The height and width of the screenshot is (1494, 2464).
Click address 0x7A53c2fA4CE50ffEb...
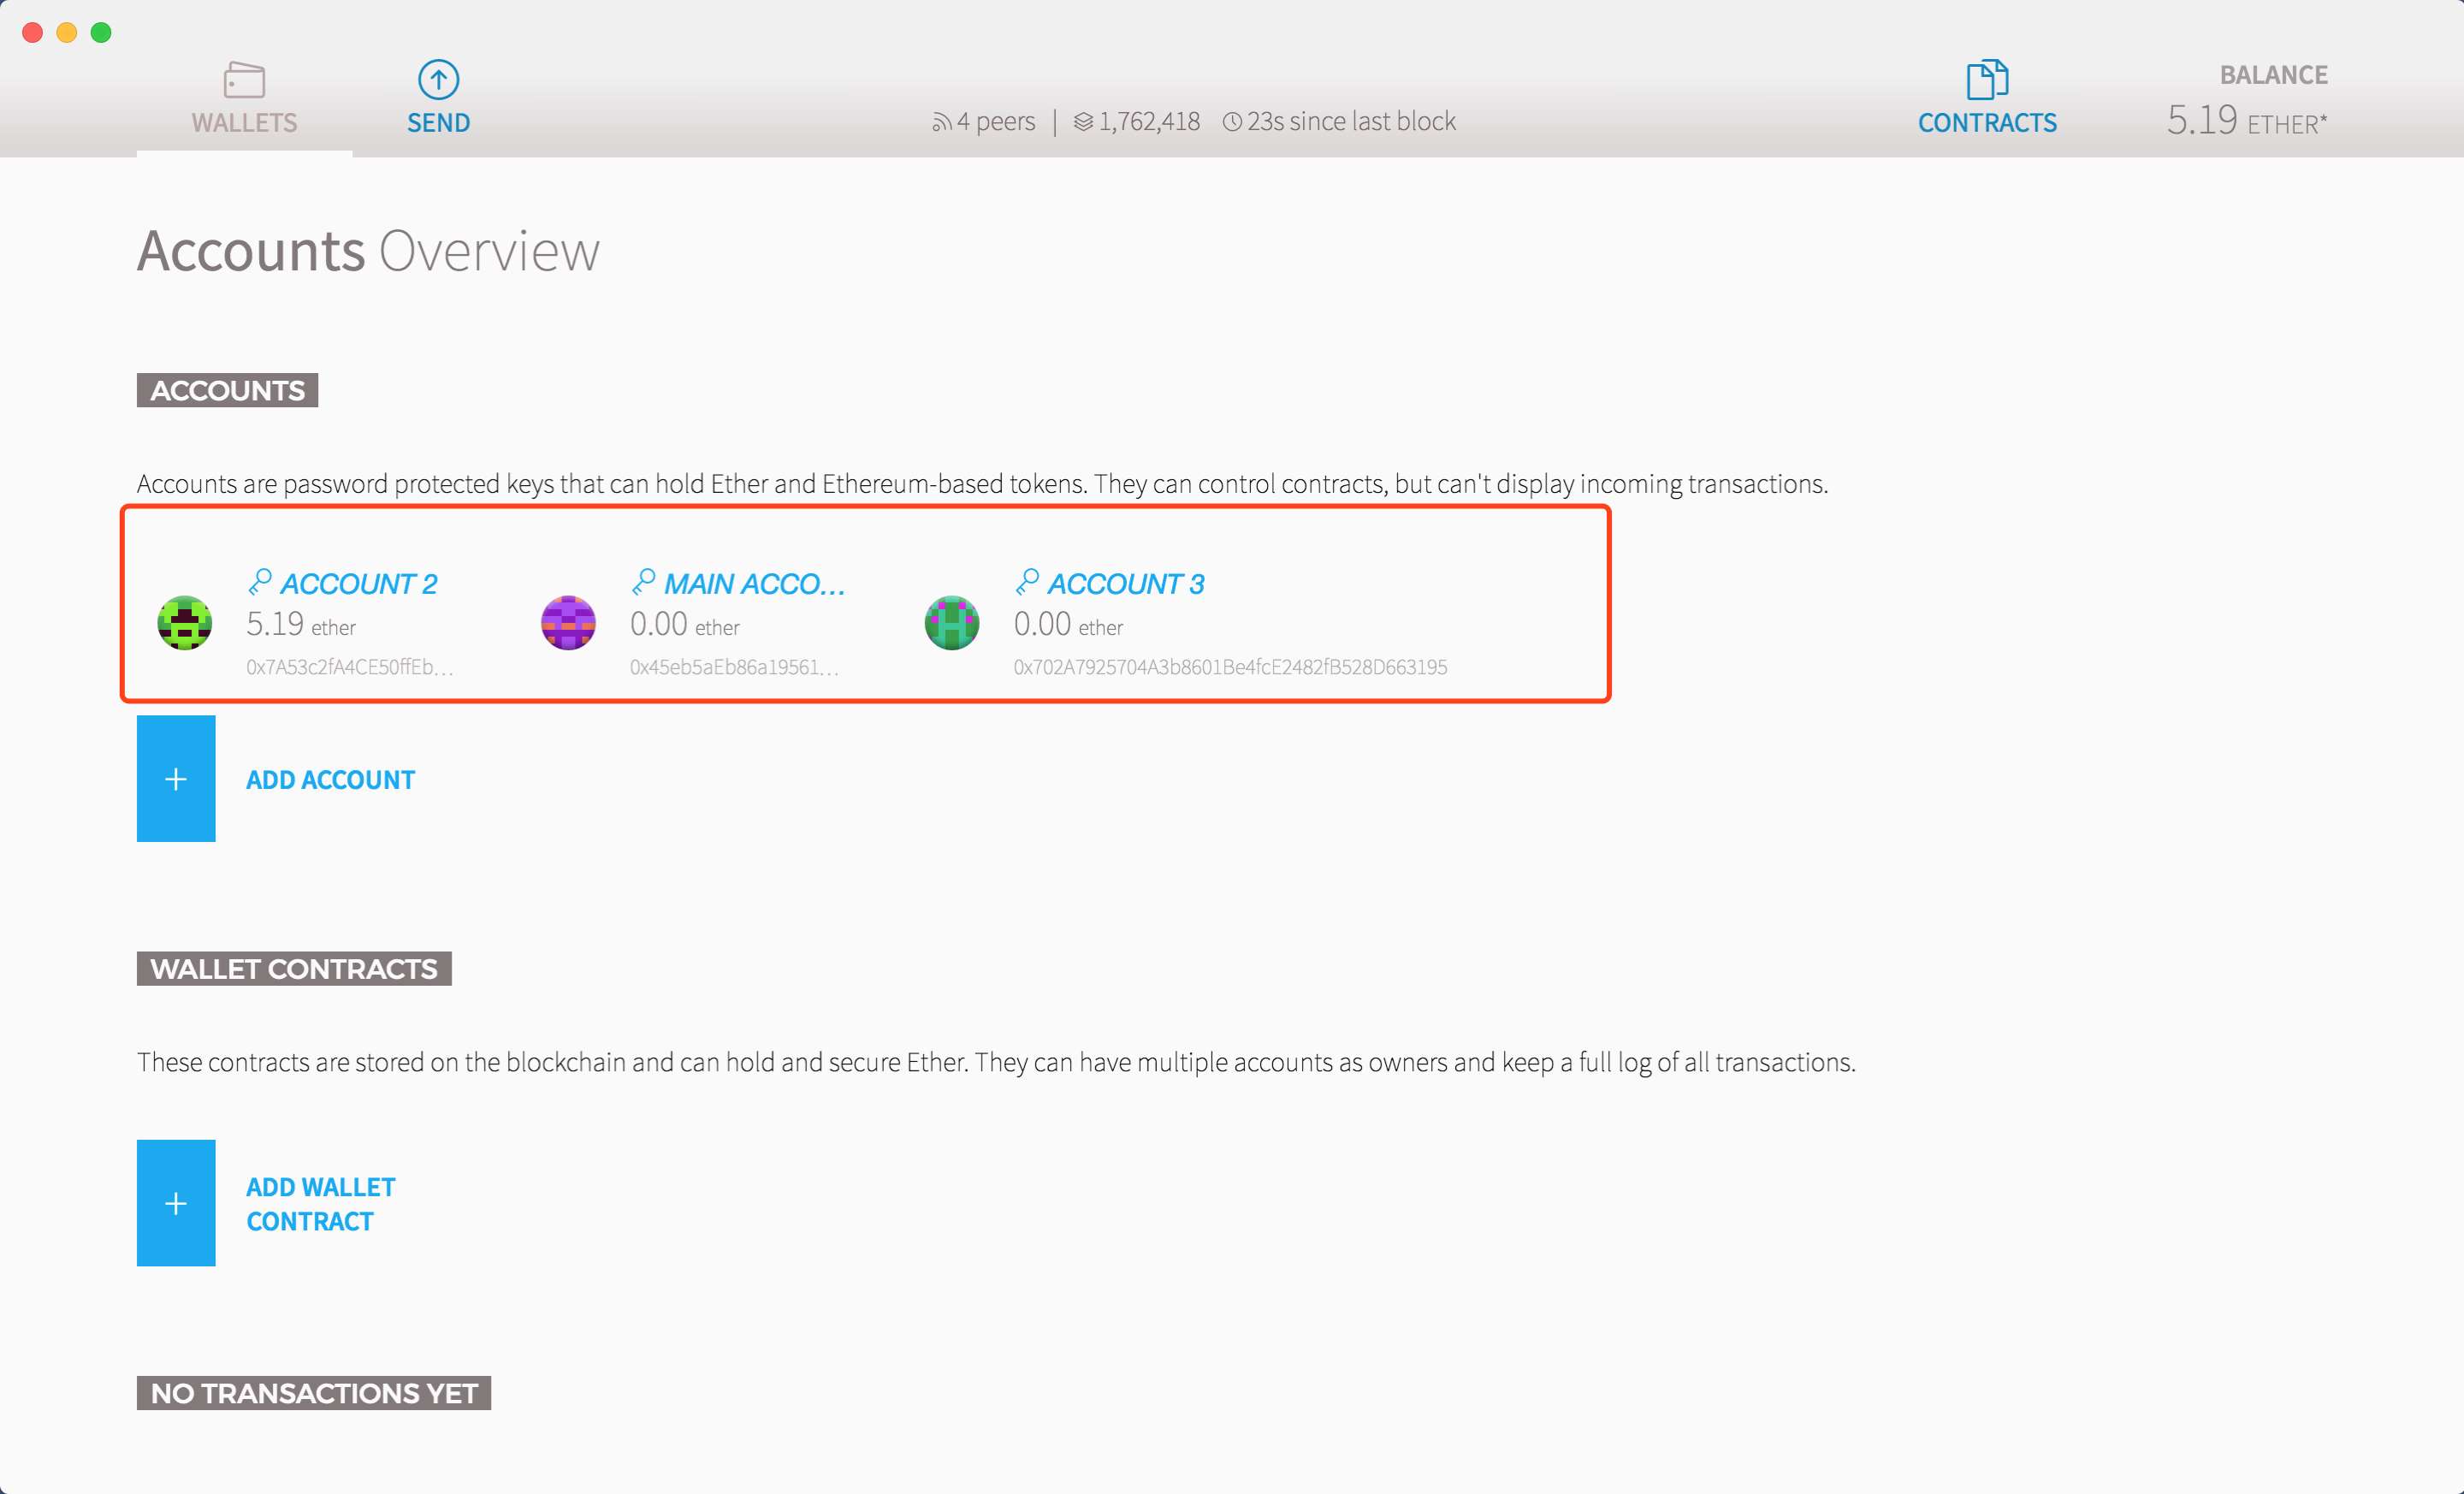pos(350,667)
